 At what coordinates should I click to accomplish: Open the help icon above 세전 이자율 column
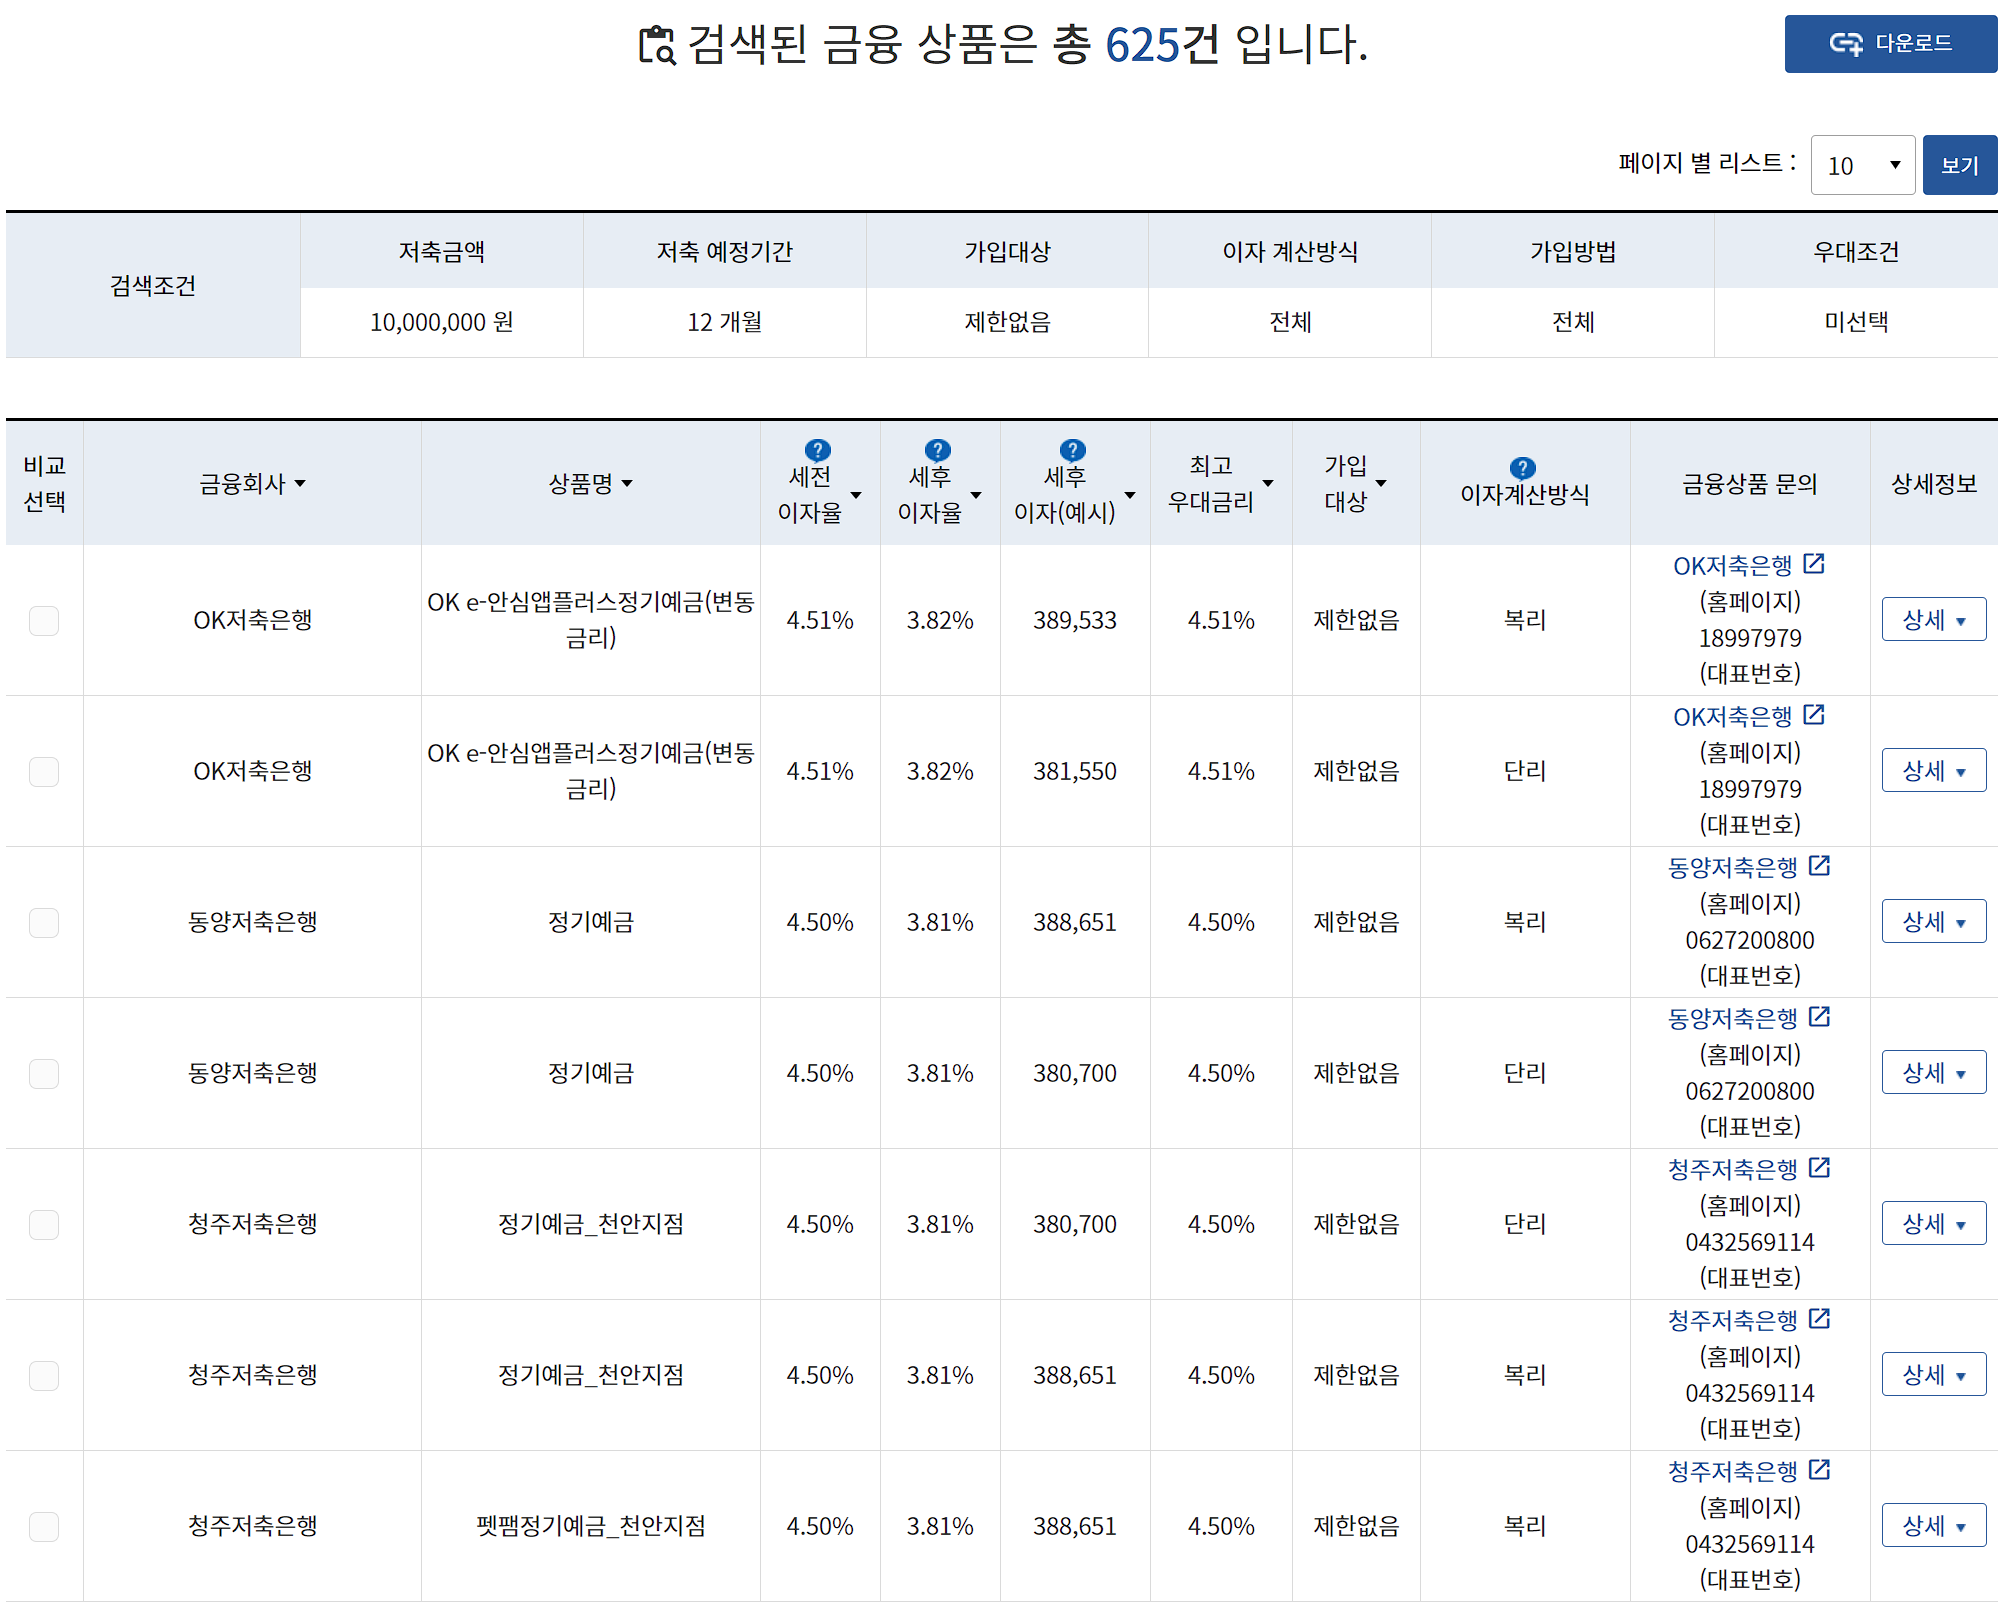(820, 450)
